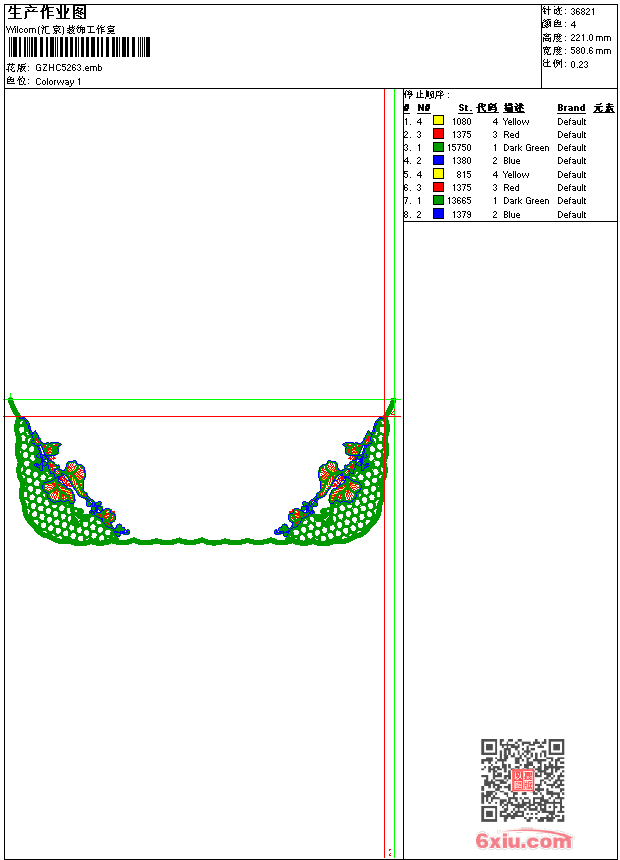Click the blue swatch in stop row 4

438,160
